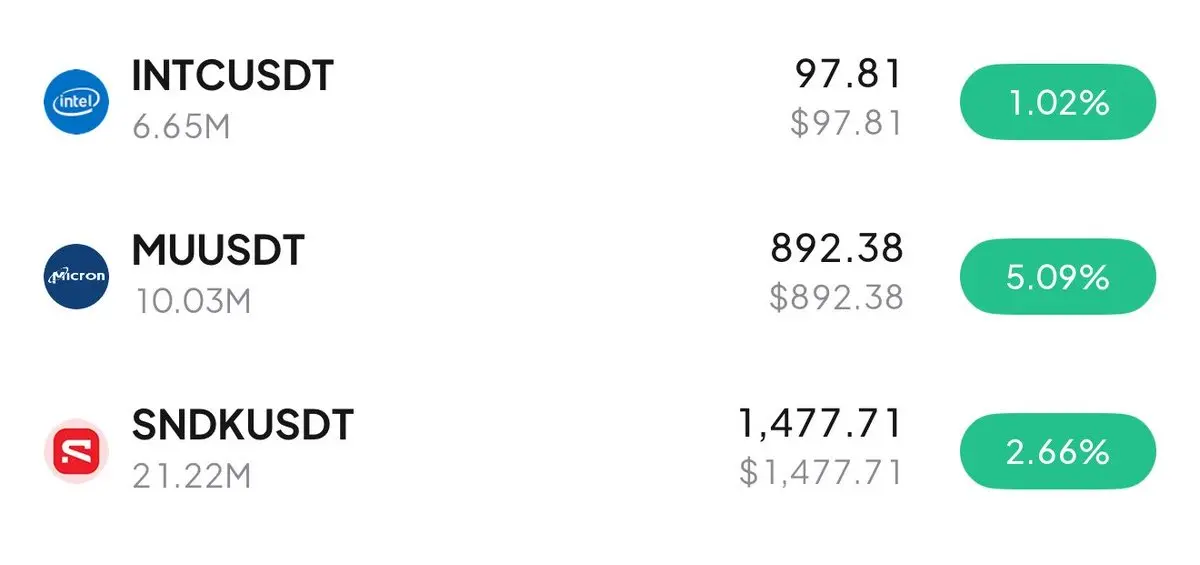Tap the red SanDisk logo icon
Screen dimensions: 1200x565
(76, 451)
